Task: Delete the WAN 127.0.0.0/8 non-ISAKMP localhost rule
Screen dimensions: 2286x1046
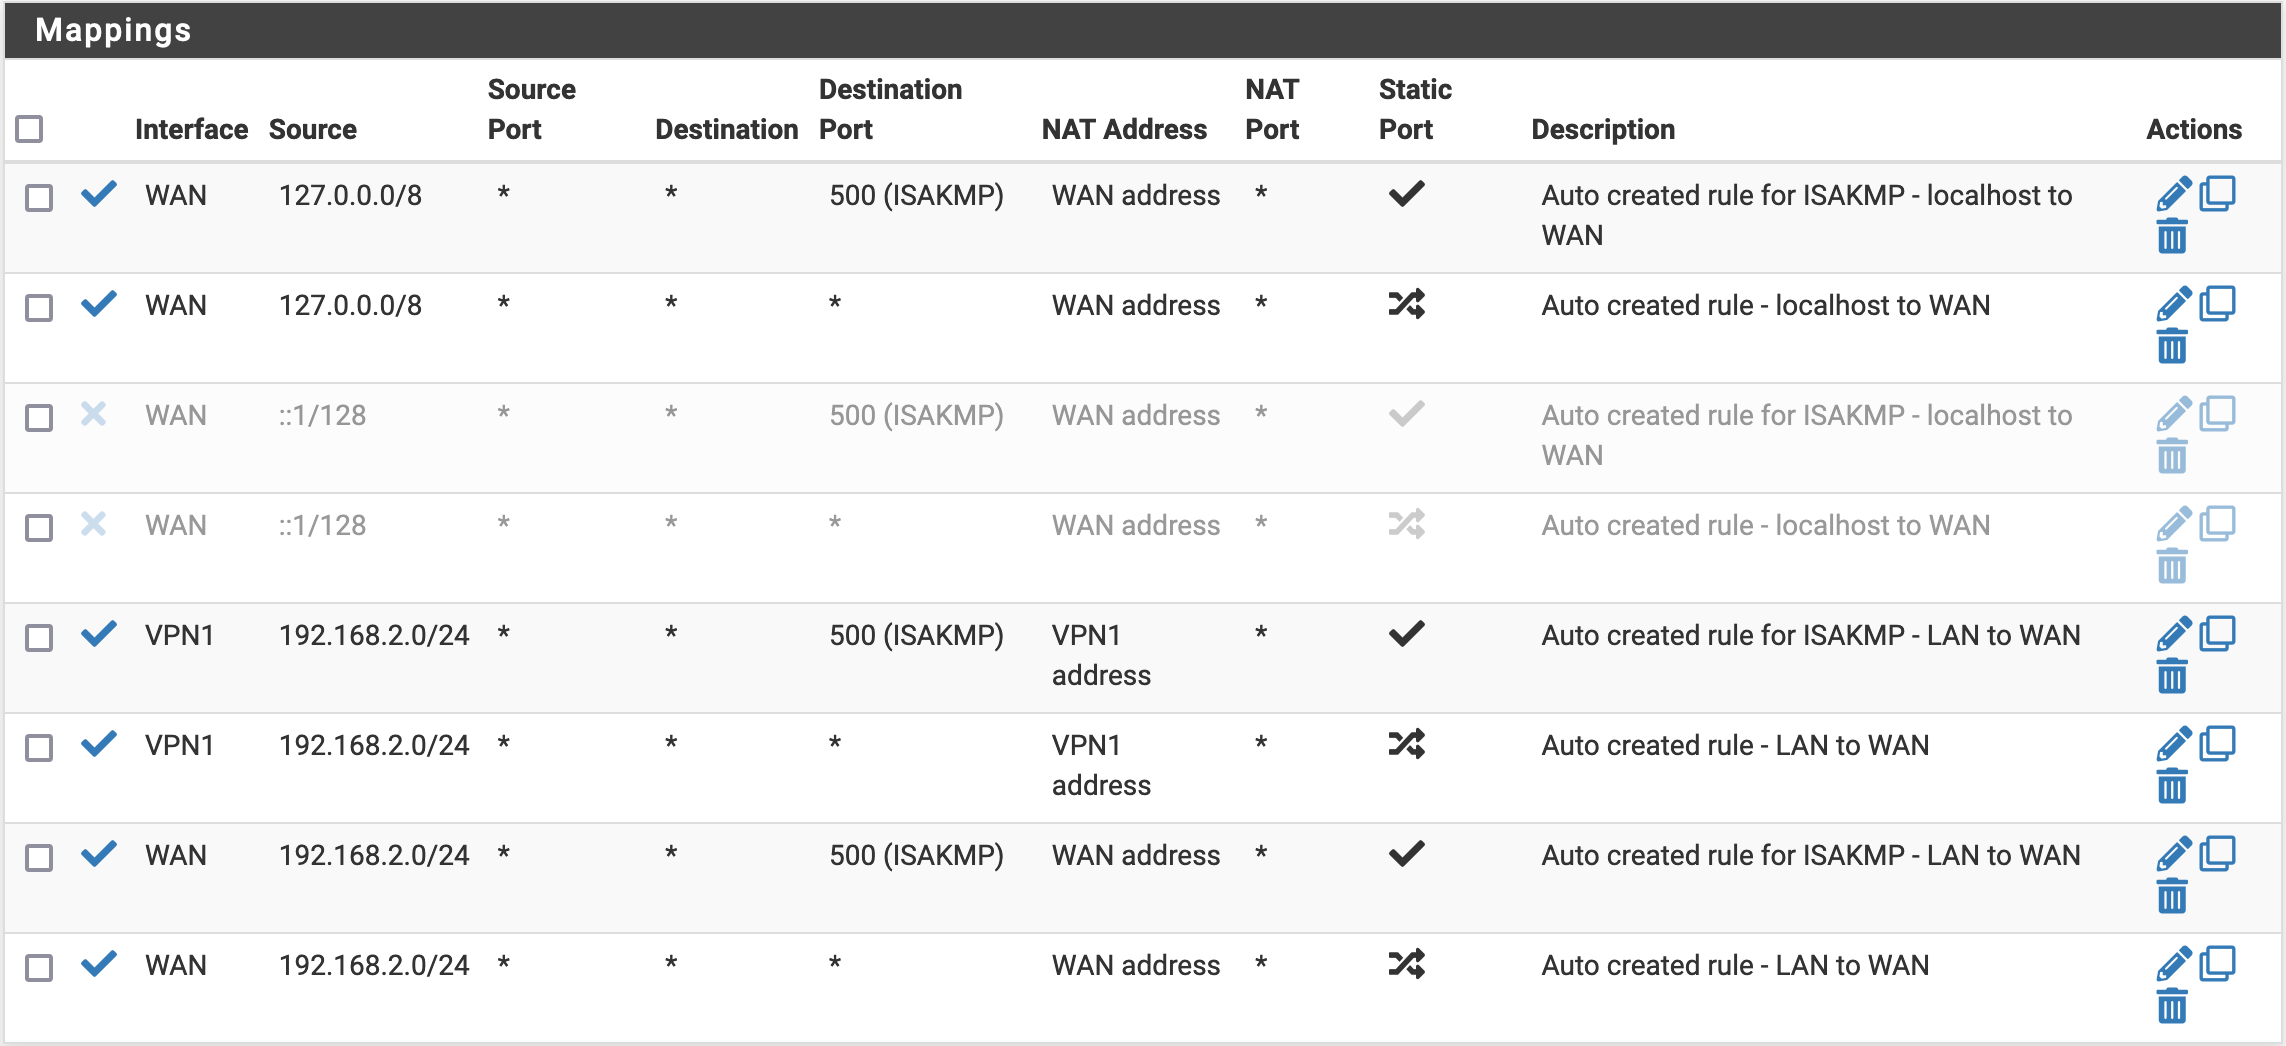Action: click(x=2172, y=347)
